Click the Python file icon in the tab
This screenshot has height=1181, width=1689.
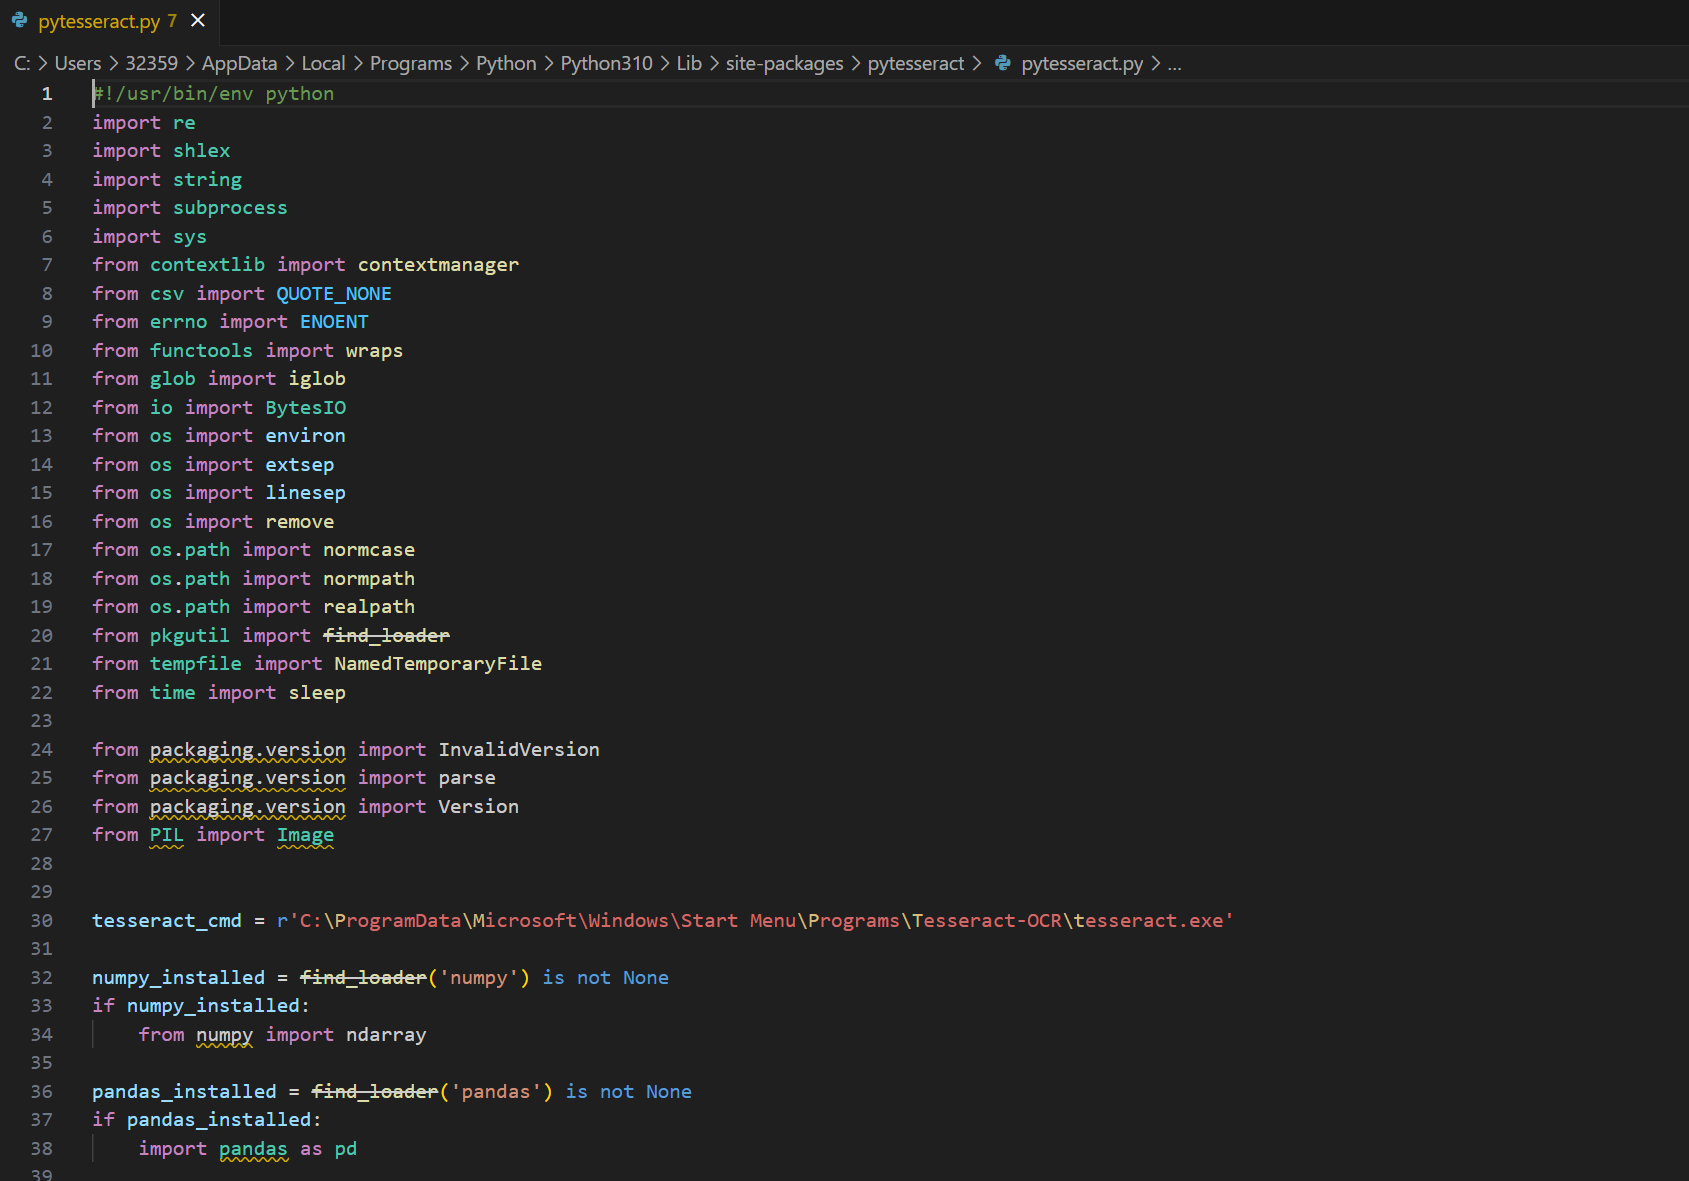[x=19, y=21]
